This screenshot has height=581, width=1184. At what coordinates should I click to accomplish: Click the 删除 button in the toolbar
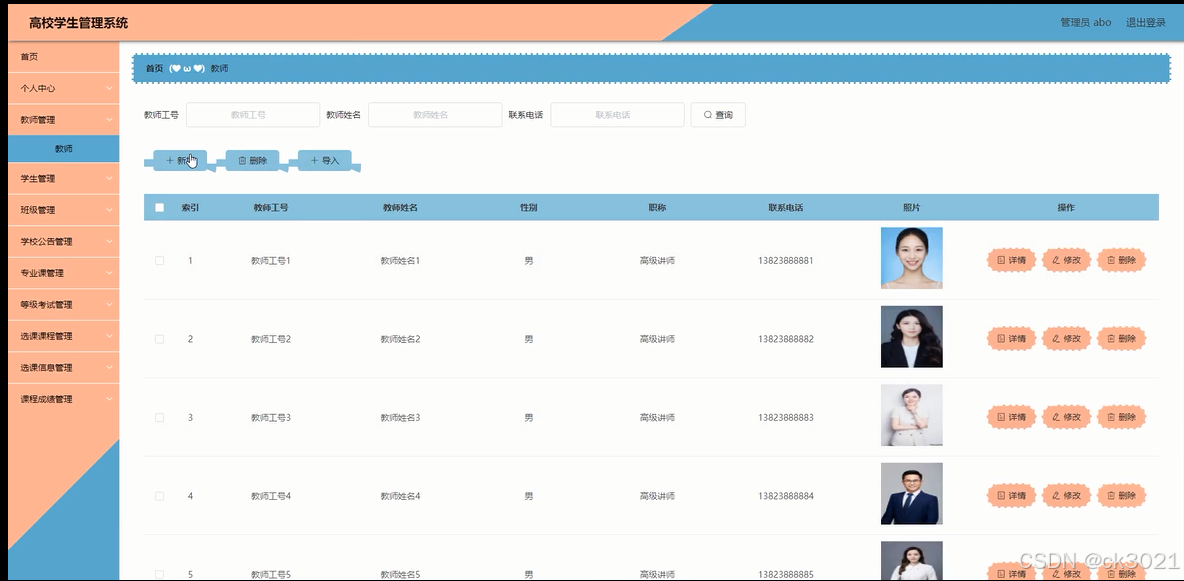click(252, 160)
